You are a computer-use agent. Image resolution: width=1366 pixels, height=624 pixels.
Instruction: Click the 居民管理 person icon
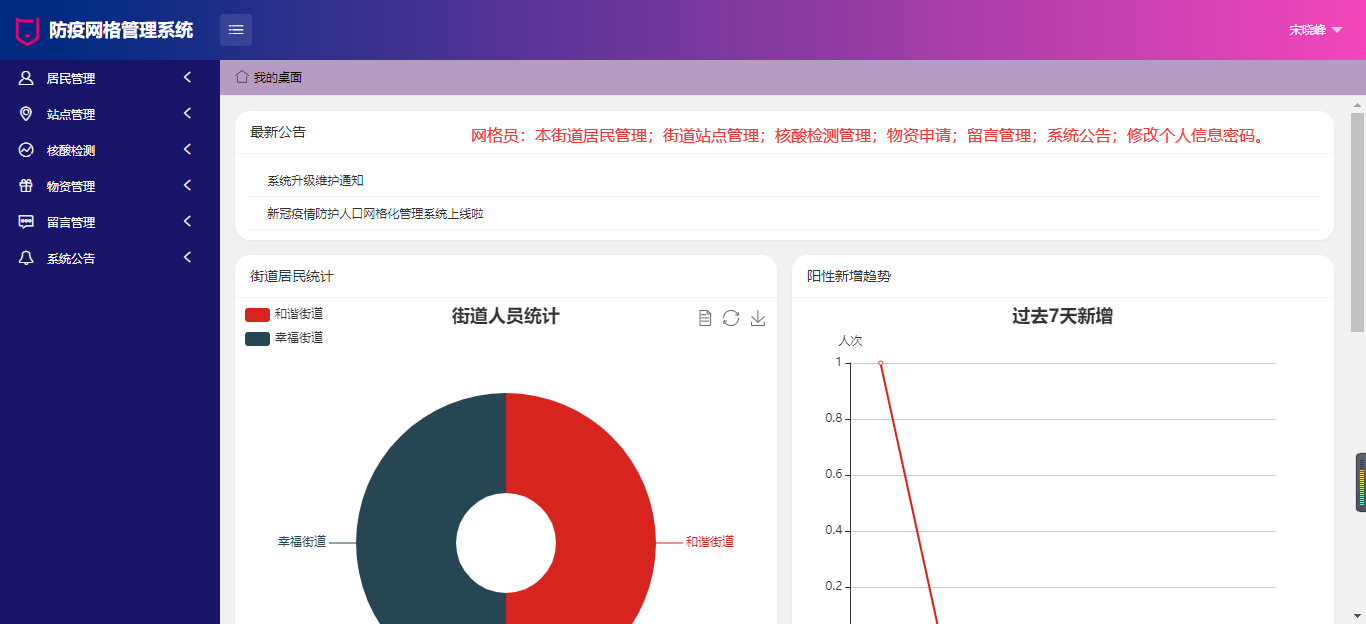point(26,78)
